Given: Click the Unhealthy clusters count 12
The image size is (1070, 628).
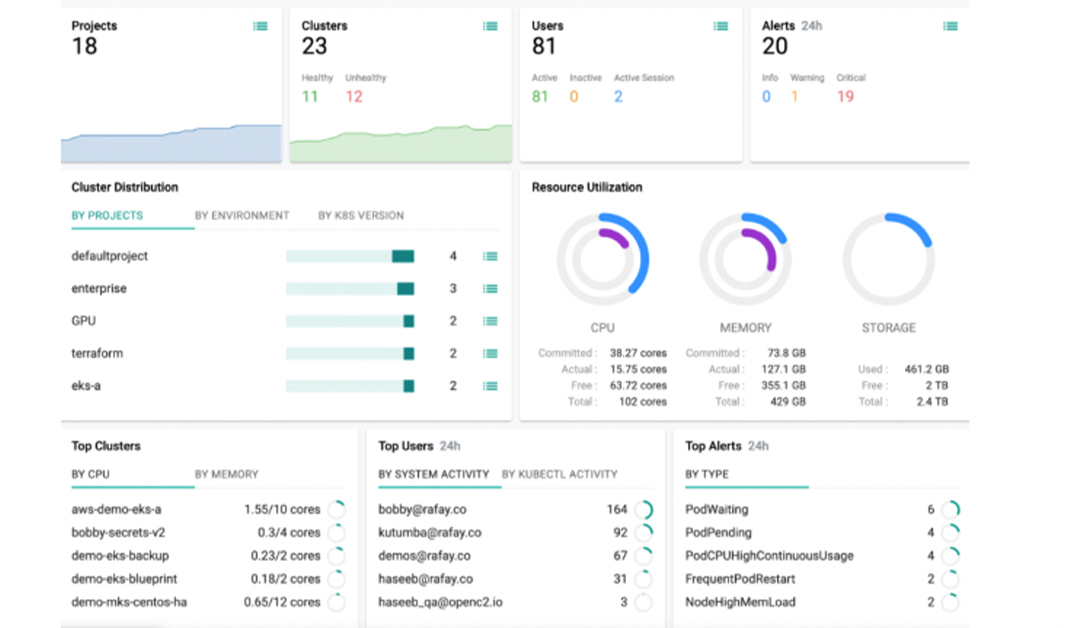Looking at the screenshot, I should 354,97.
